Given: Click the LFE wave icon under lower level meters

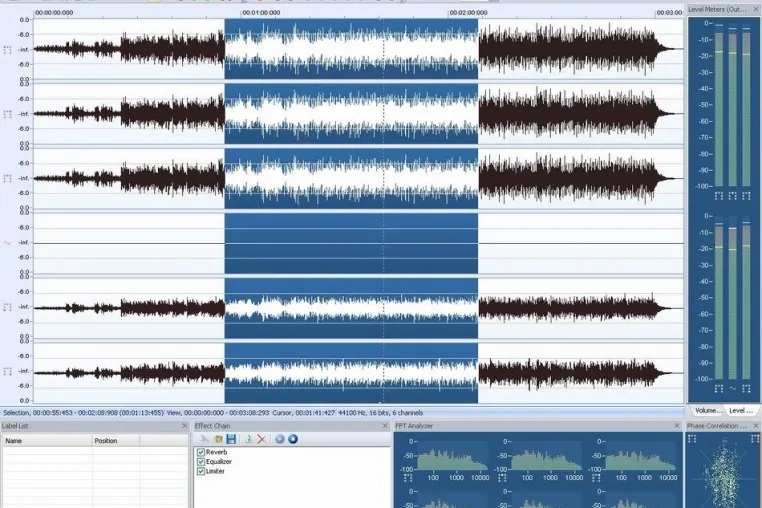Looking at the screenshot, I should pyautogui.click(x=732, y=388).
